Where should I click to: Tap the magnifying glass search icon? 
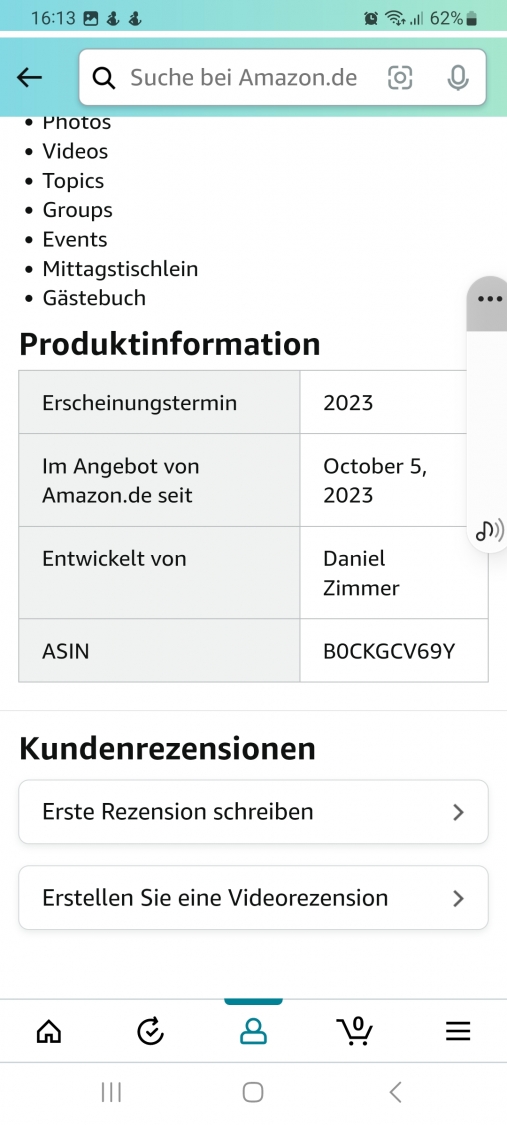[x=105, y=77]
